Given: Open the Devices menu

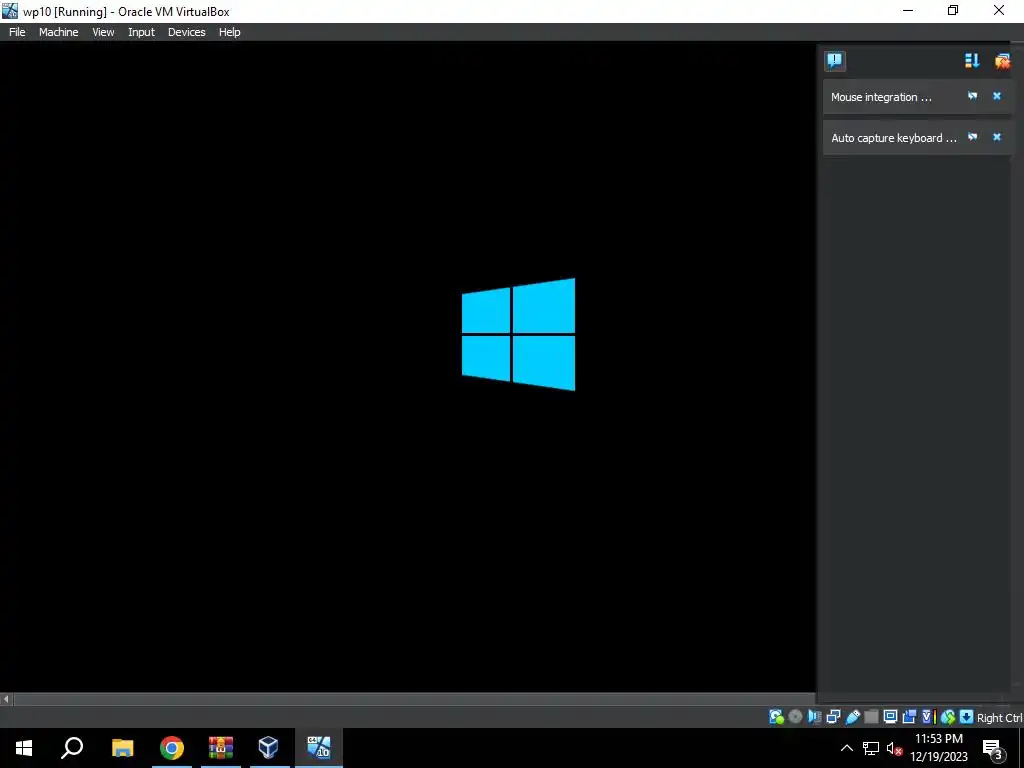Looking at the screenshot, I should click(186, 32).
